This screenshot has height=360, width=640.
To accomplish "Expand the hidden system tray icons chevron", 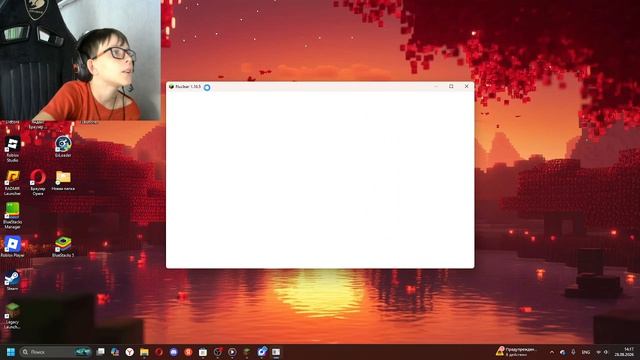I will pyautogui.click(x=552, y=352).
